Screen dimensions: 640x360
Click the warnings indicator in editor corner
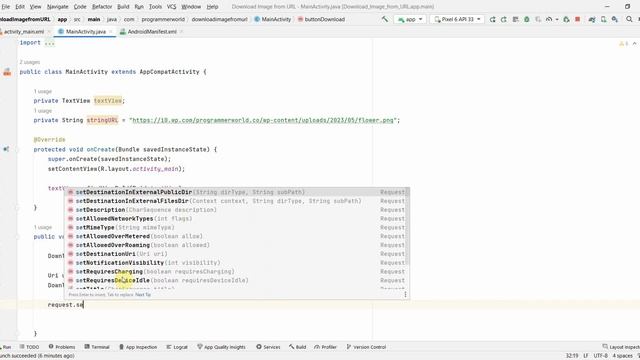click(623, 43)
